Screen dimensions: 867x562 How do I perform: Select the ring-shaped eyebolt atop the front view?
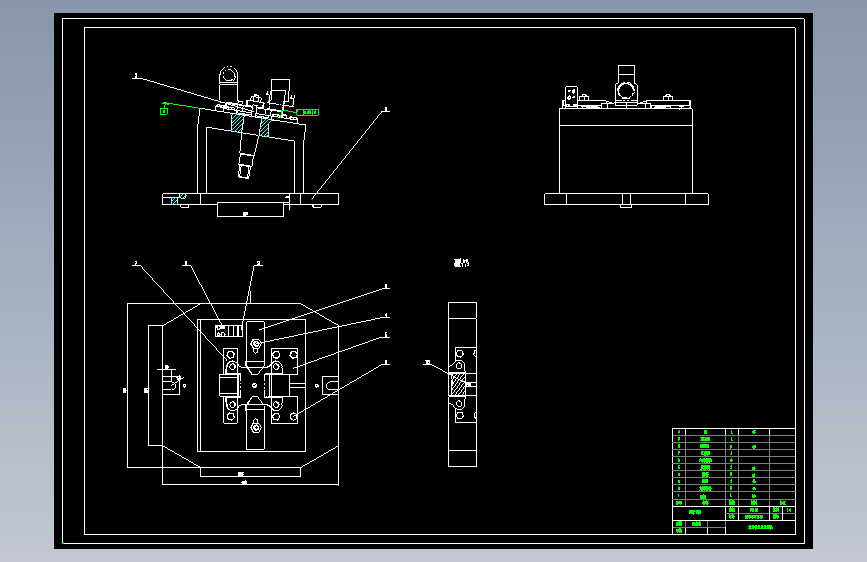pyautogui.click(x=228, y=75)
